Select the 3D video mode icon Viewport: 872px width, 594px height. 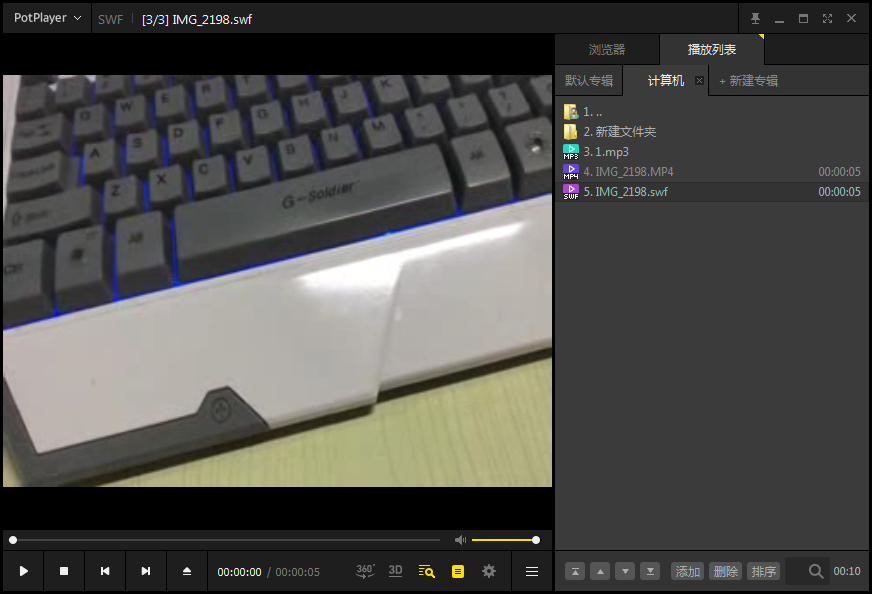(395, 571)
